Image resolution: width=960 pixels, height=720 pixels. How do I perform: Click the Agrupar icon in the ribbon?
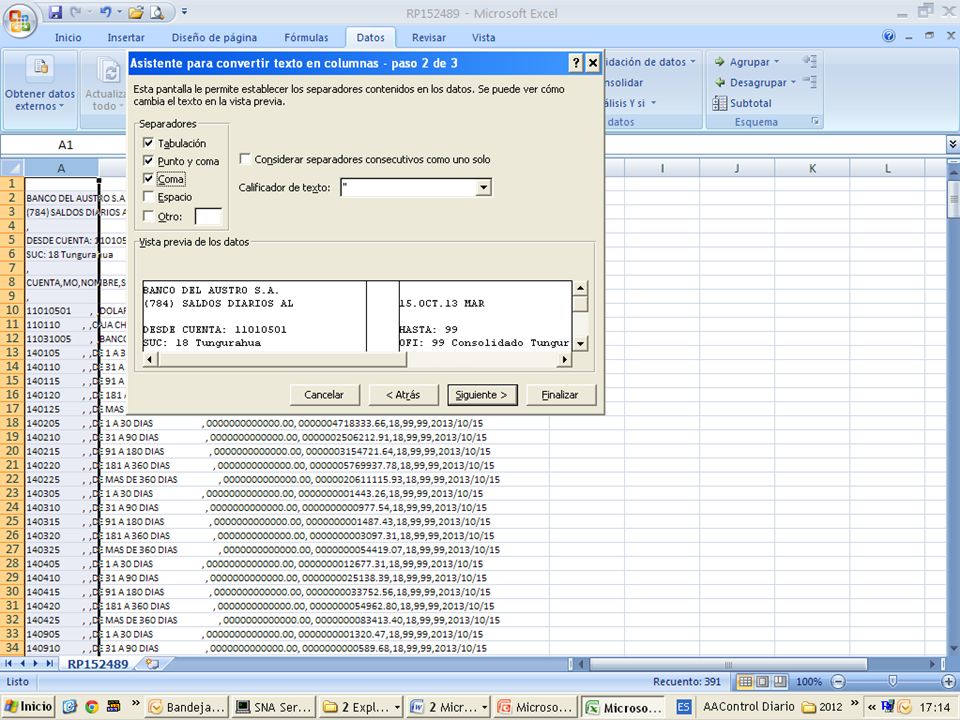coord(719,62)
